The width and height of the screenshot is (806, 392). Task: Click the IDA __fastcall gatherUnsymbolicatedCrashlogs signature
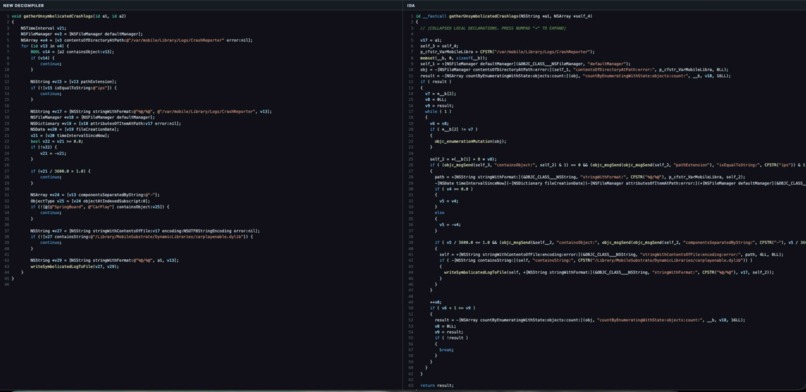coord(504,16)
